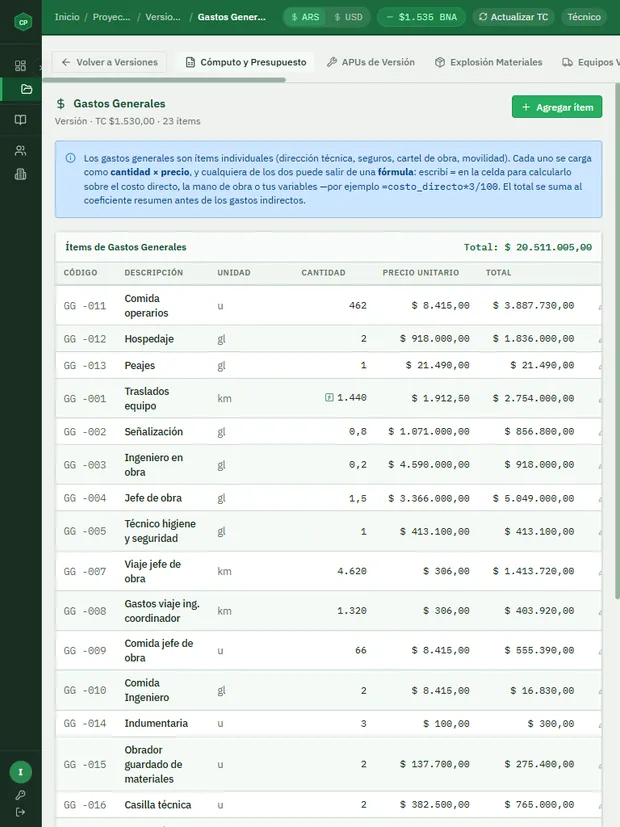
Task: Switch currency to ARS
Action: tap(305, 17)
